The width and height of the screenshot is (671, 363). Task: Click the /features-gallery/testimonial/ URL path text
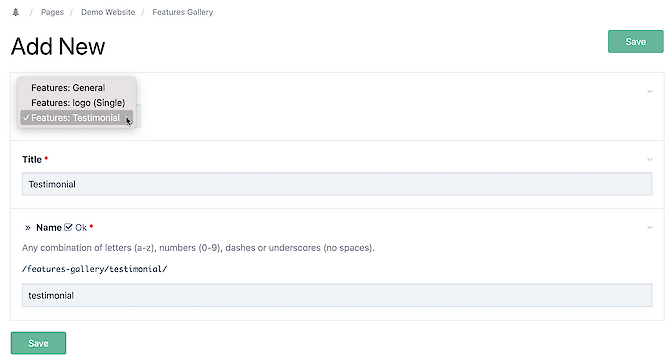[95, 269]
